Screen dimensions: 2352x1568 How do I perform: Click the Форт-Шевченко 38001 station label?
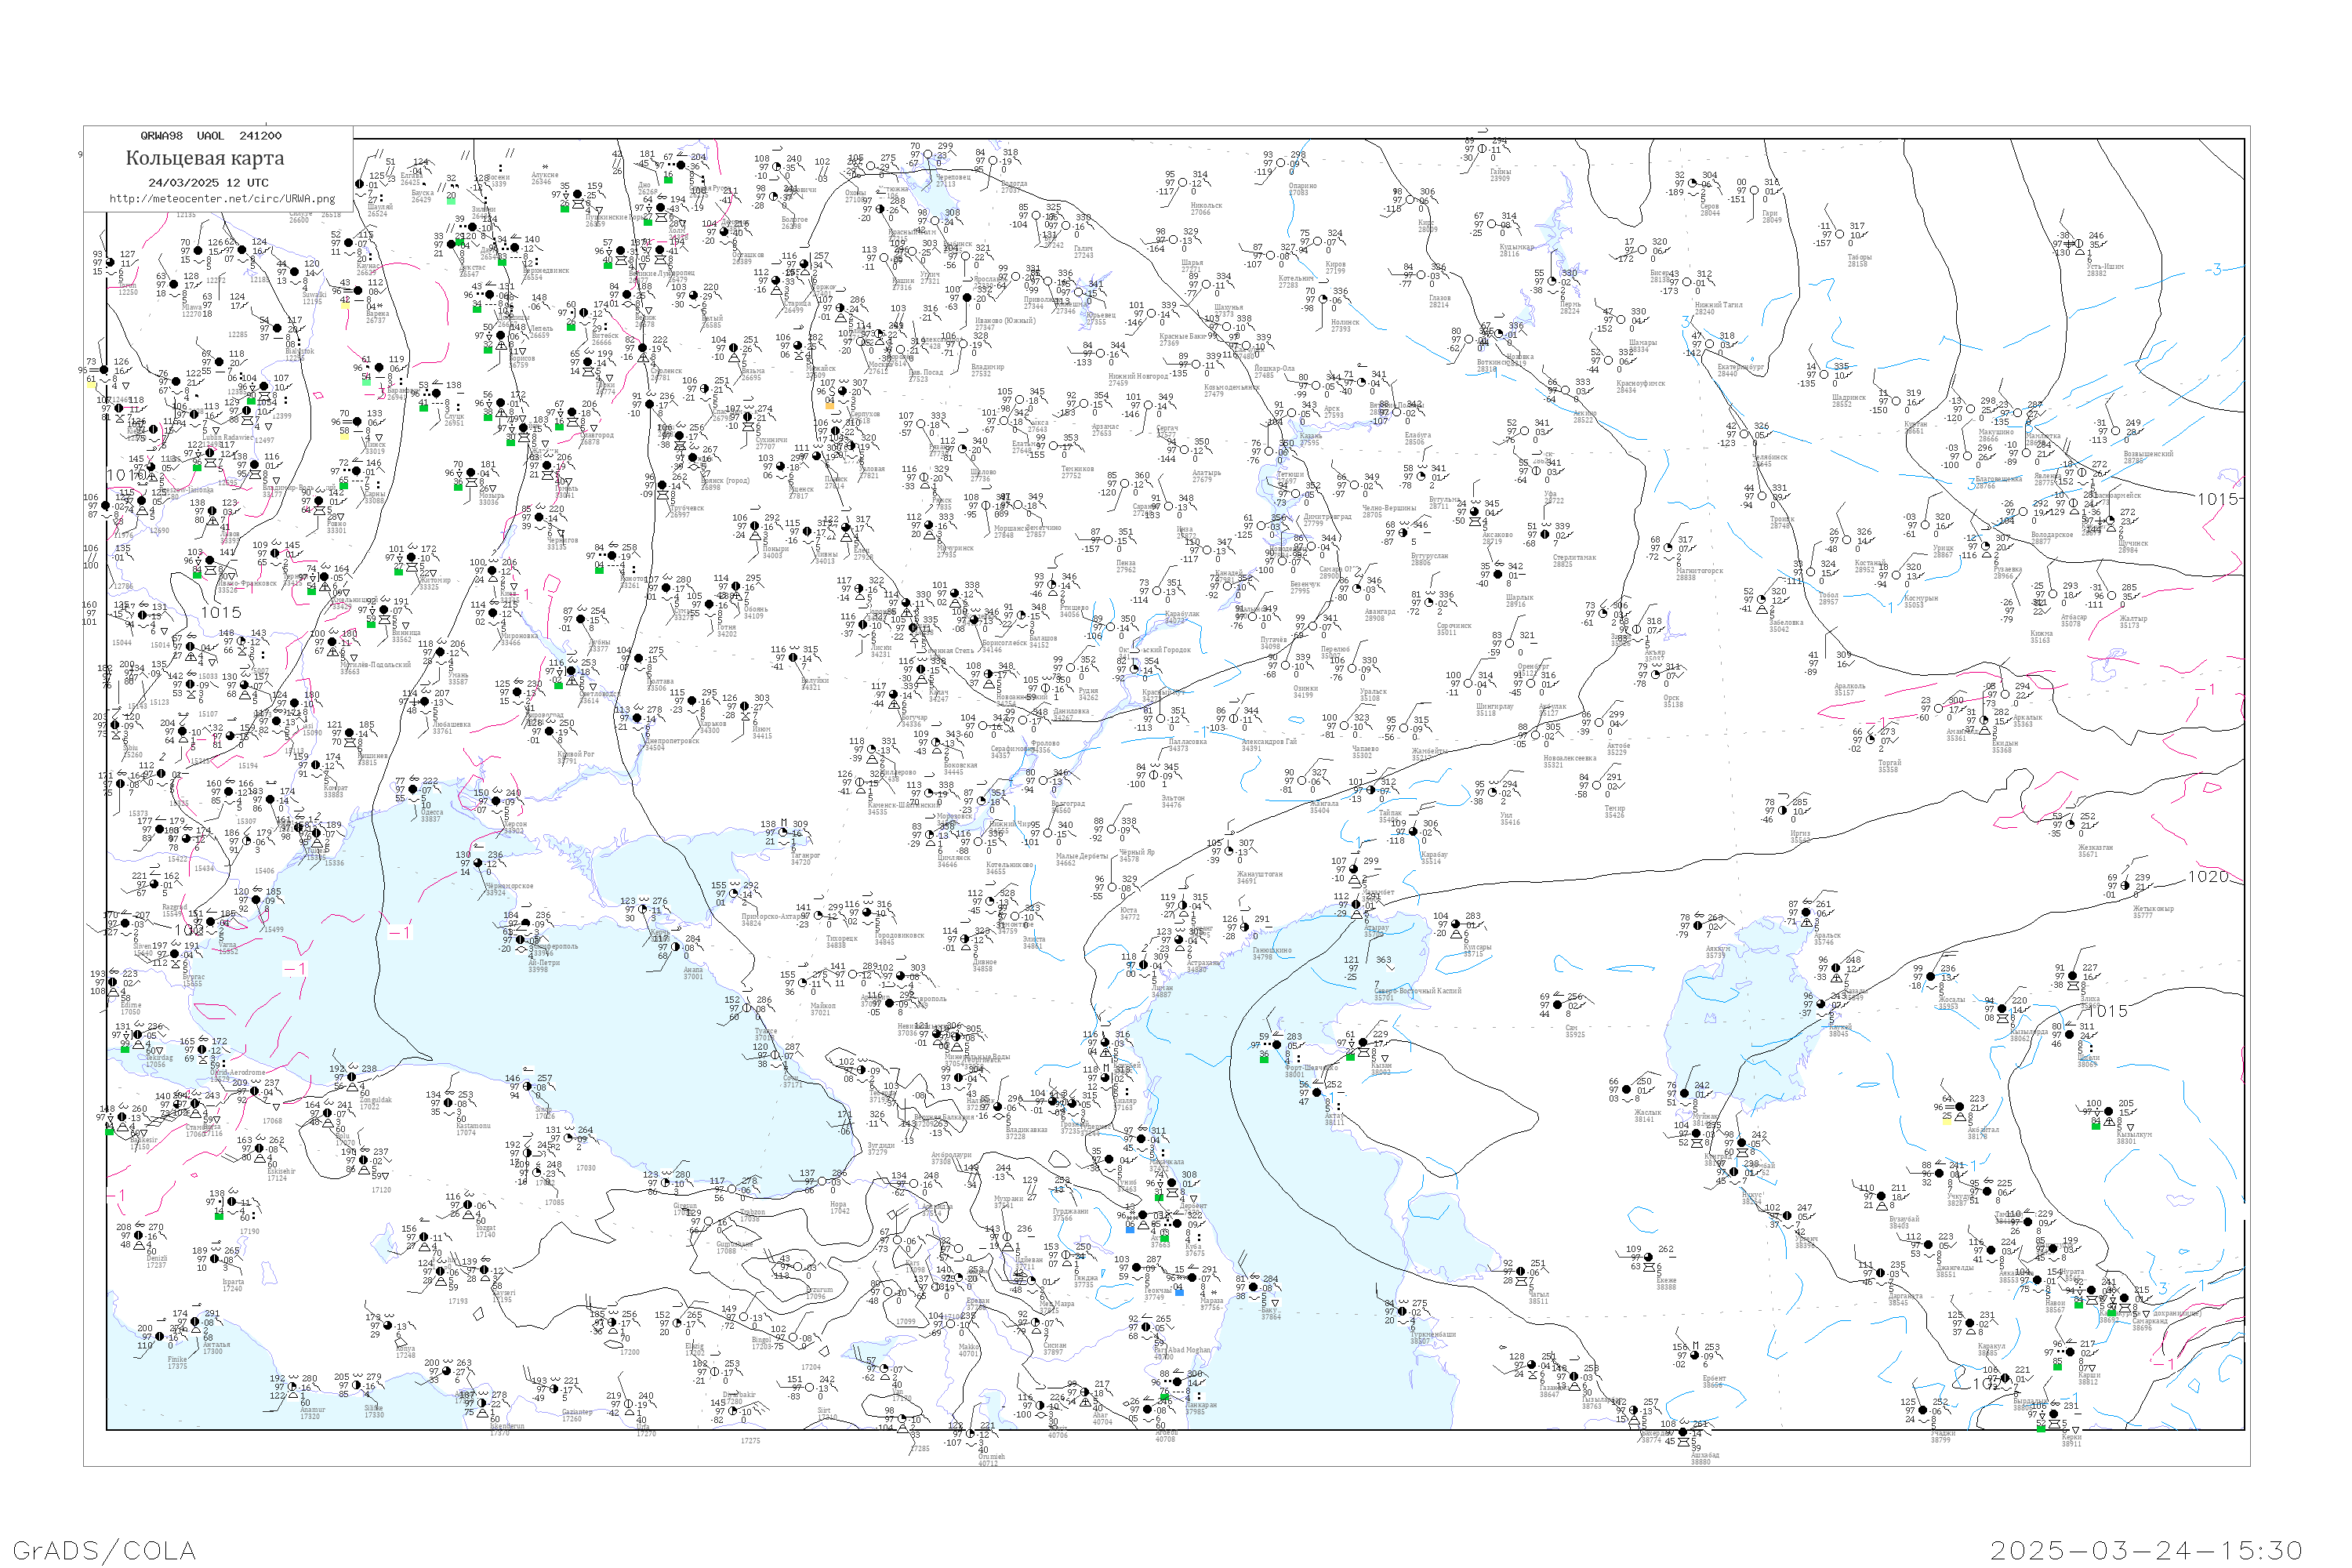click(x=1308, y=1071)
